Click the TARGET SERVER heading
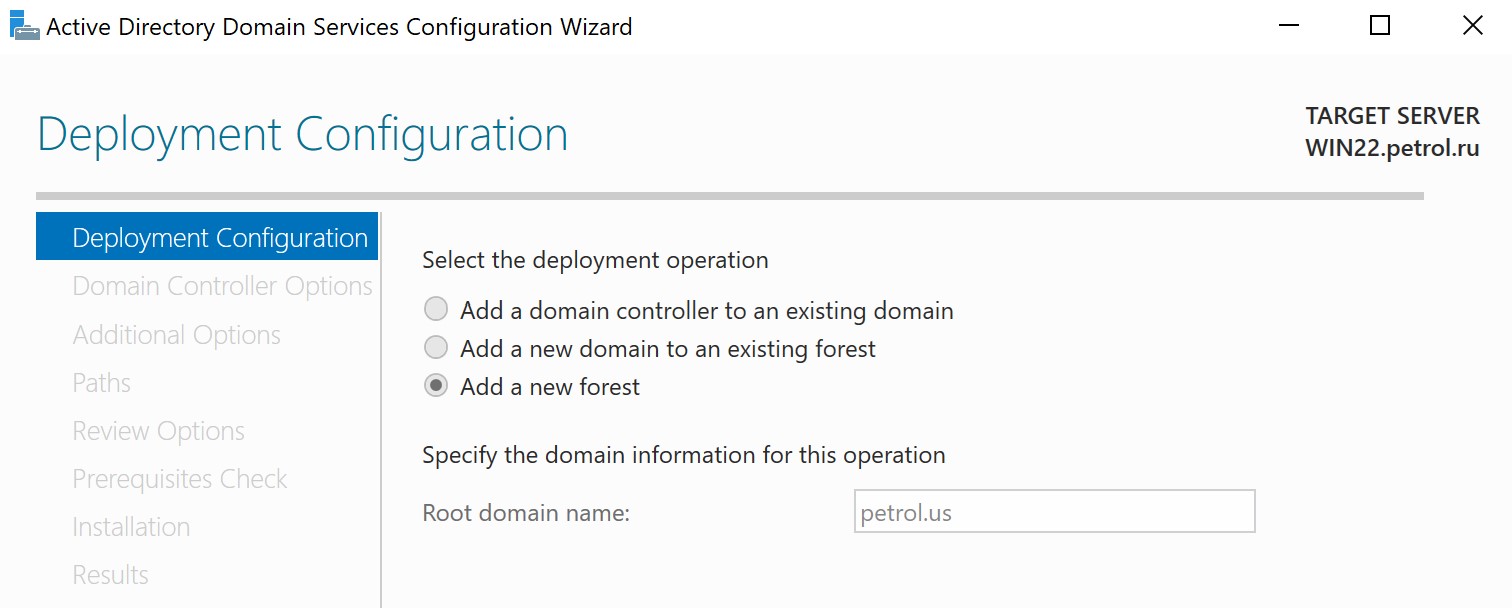Image resolution: width=1512 pixels, height=608 pixels. [x=1392, y=116]
